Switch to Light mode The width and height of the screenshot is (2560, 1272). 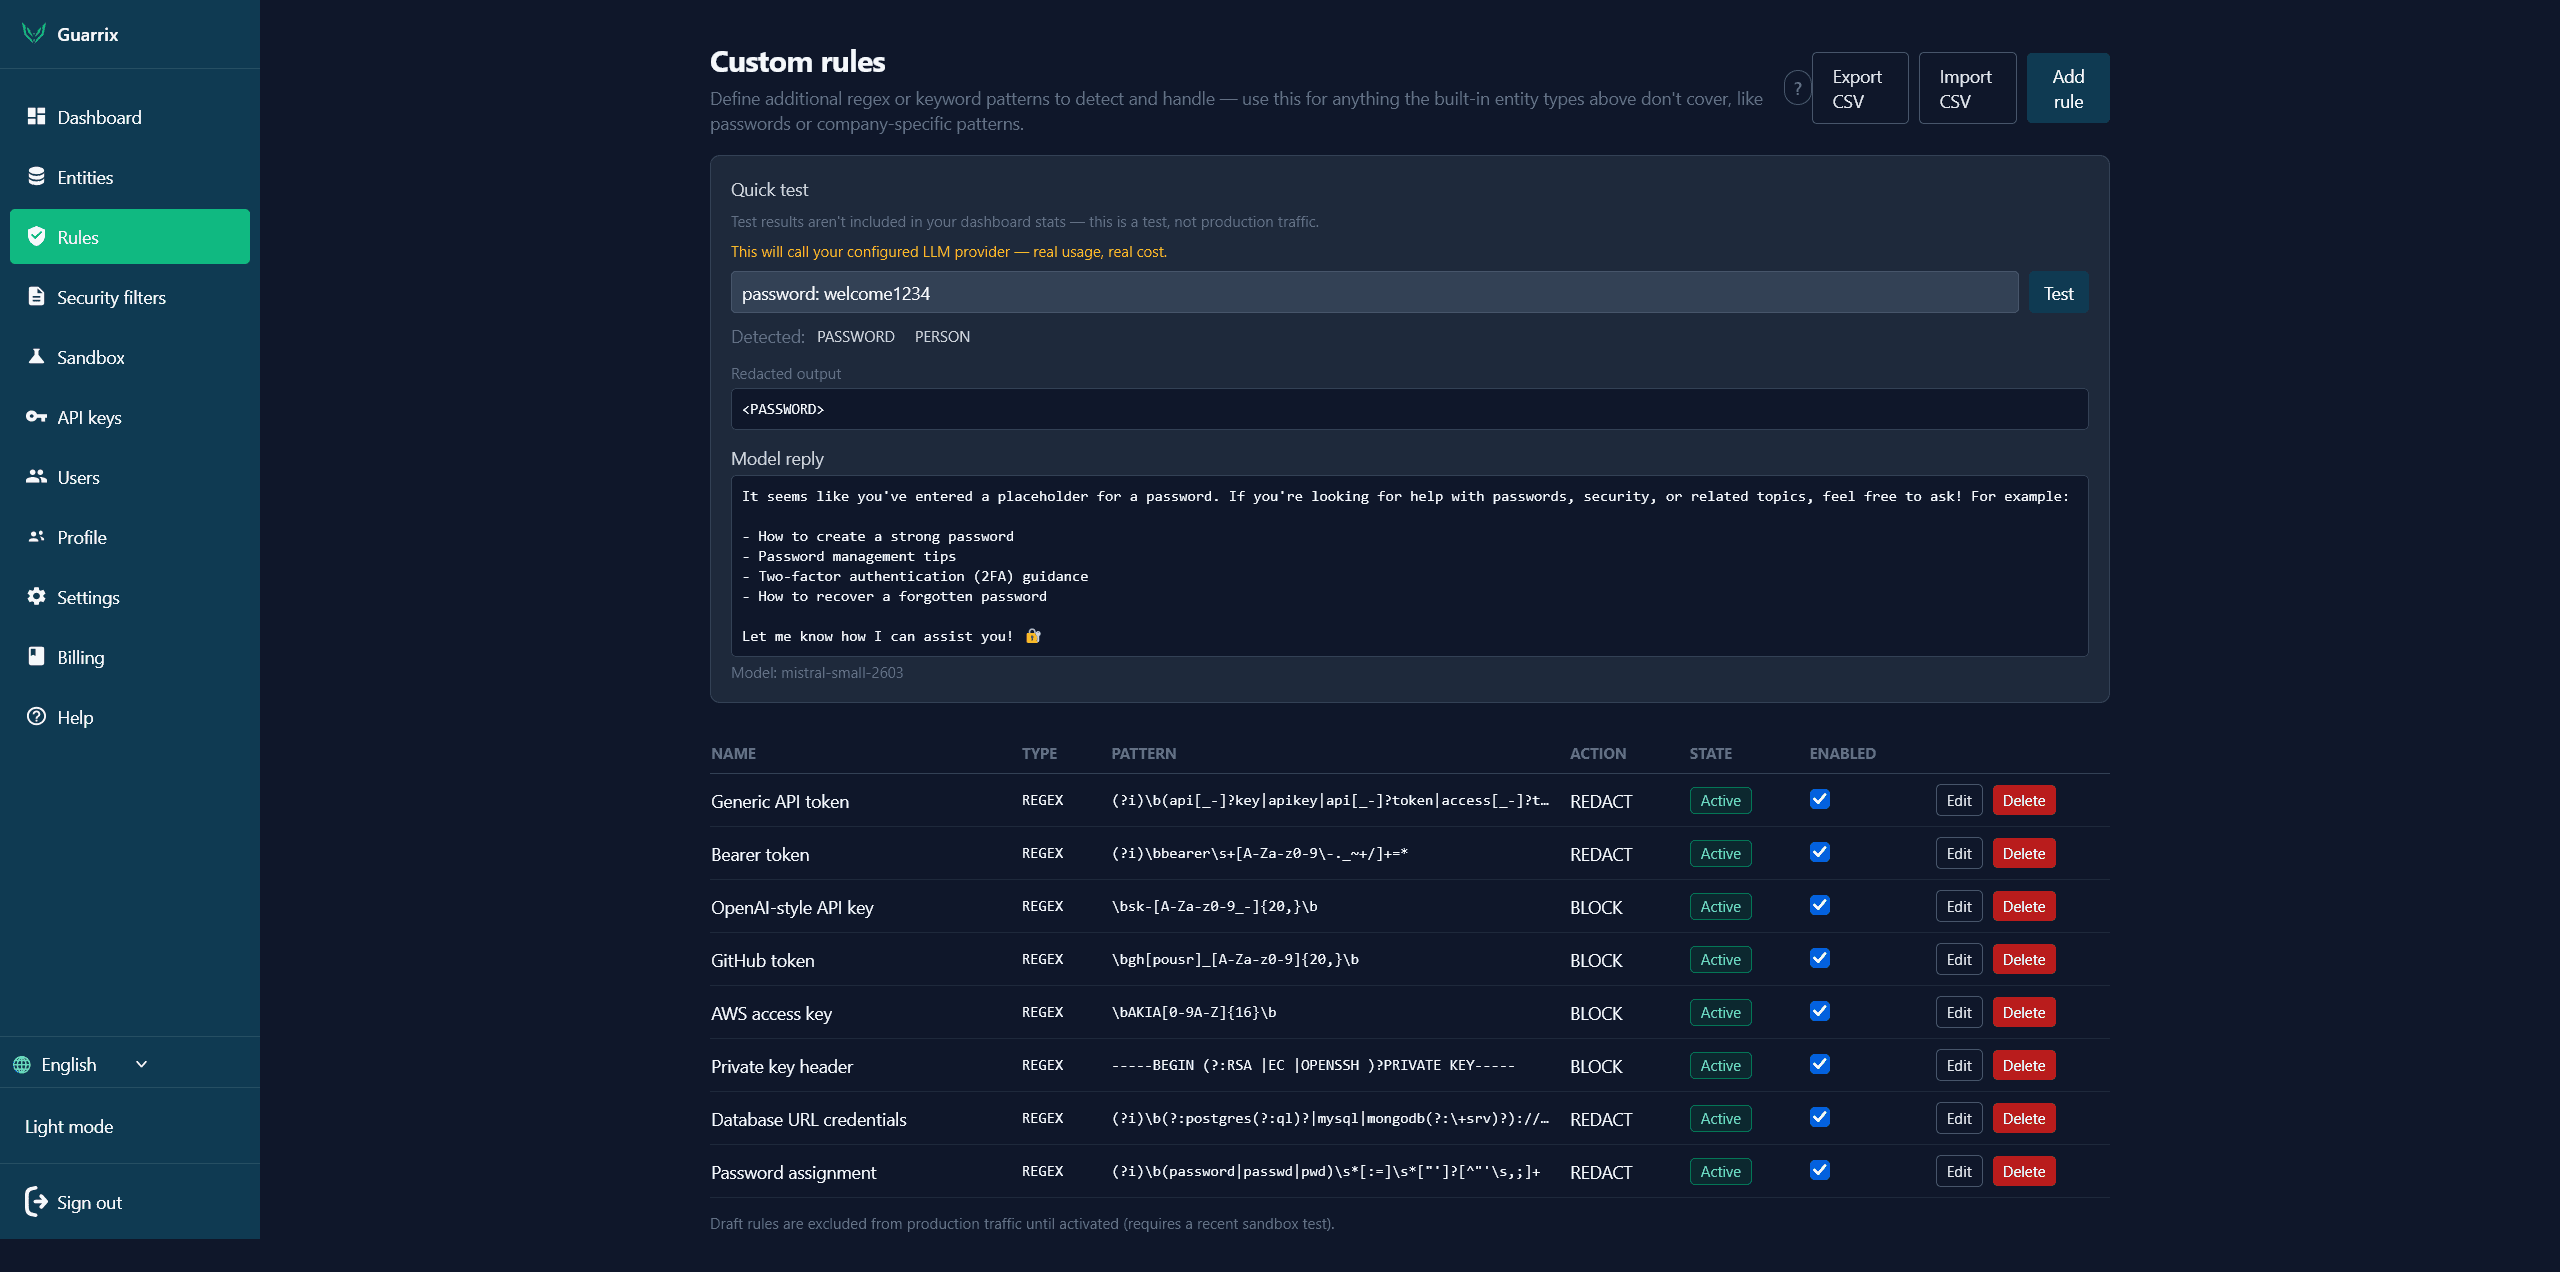(69, 1126)
